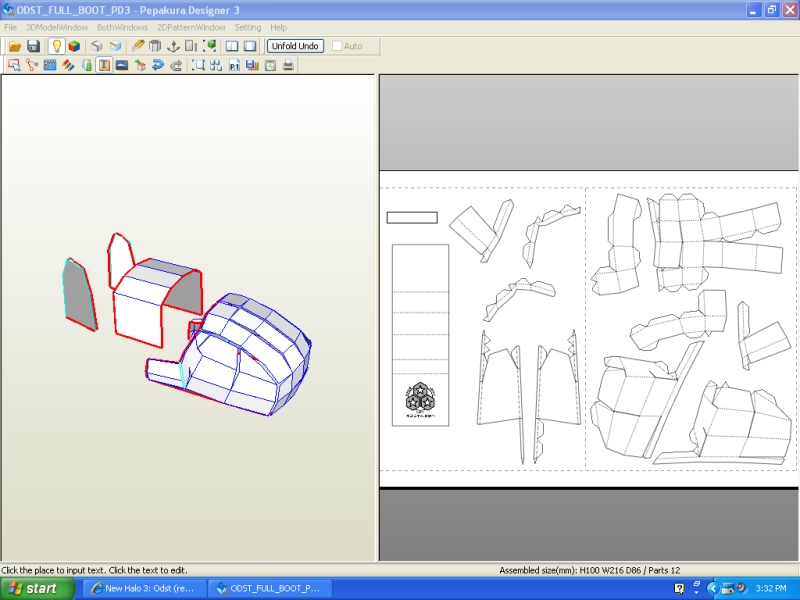This screenshot has width=800, height=600.
Task: Click the green cube with selection corners
Action: (x=210, y=46)
